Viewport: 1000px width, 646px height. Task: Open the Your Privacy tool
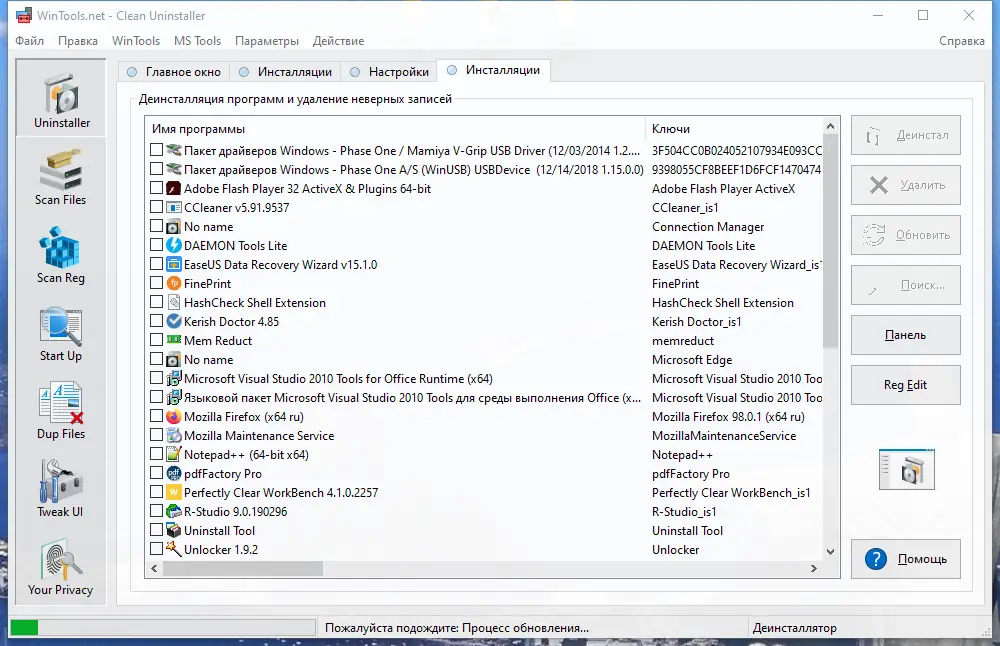[x=61, y=568]
